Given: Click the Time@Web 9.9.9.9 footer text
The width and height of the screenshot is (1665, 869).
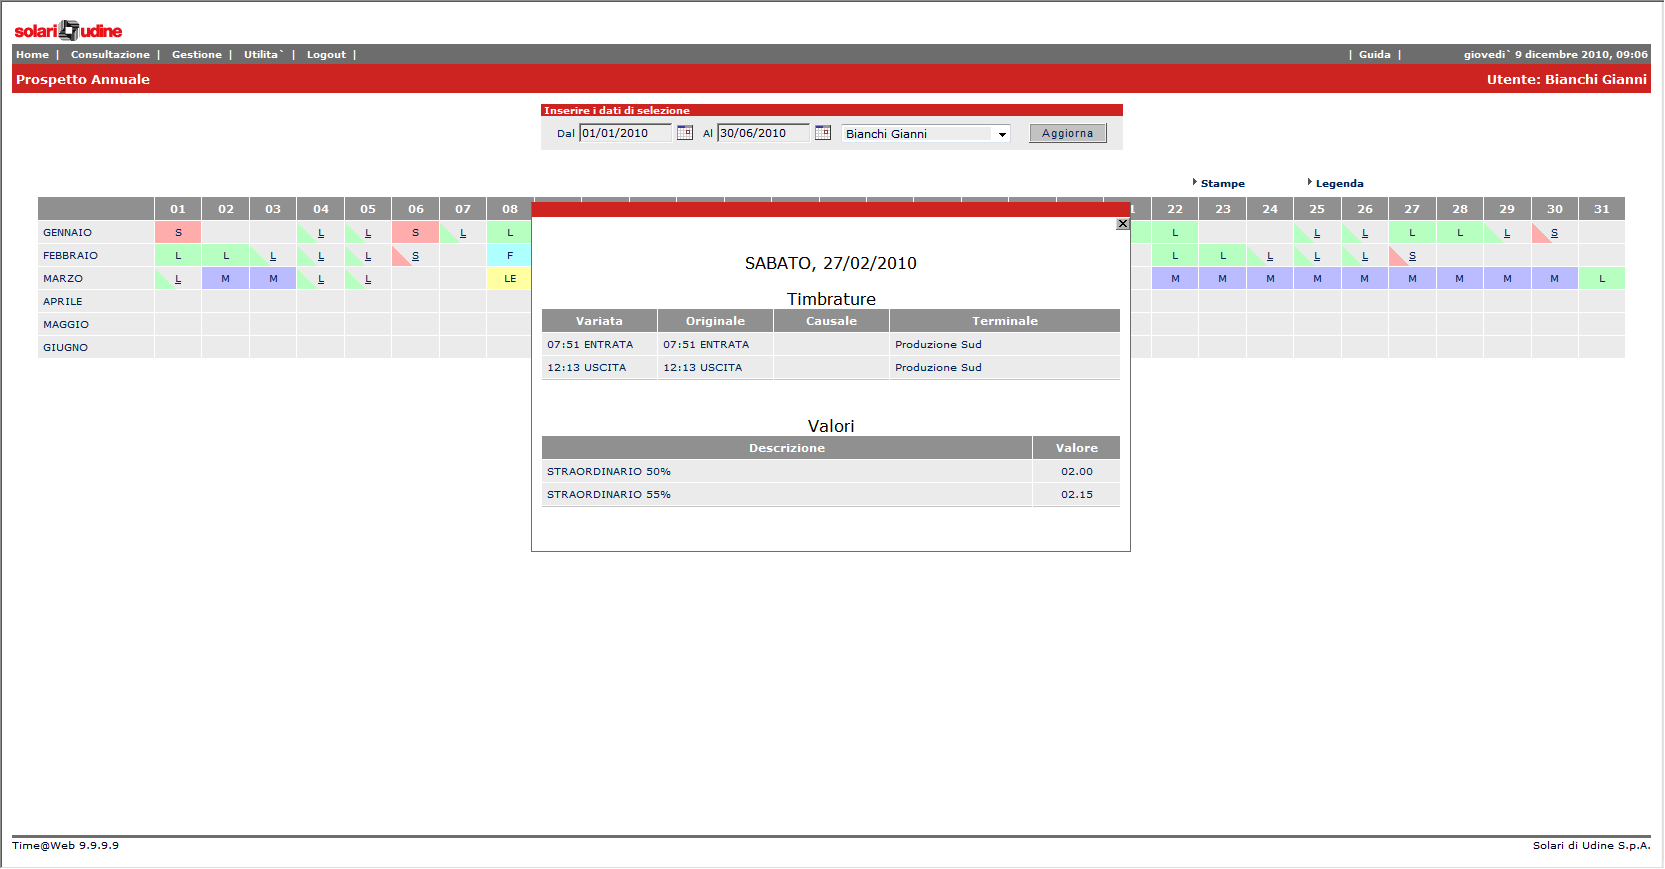Looking at the screenshot, I should click(x=66, y=846).
